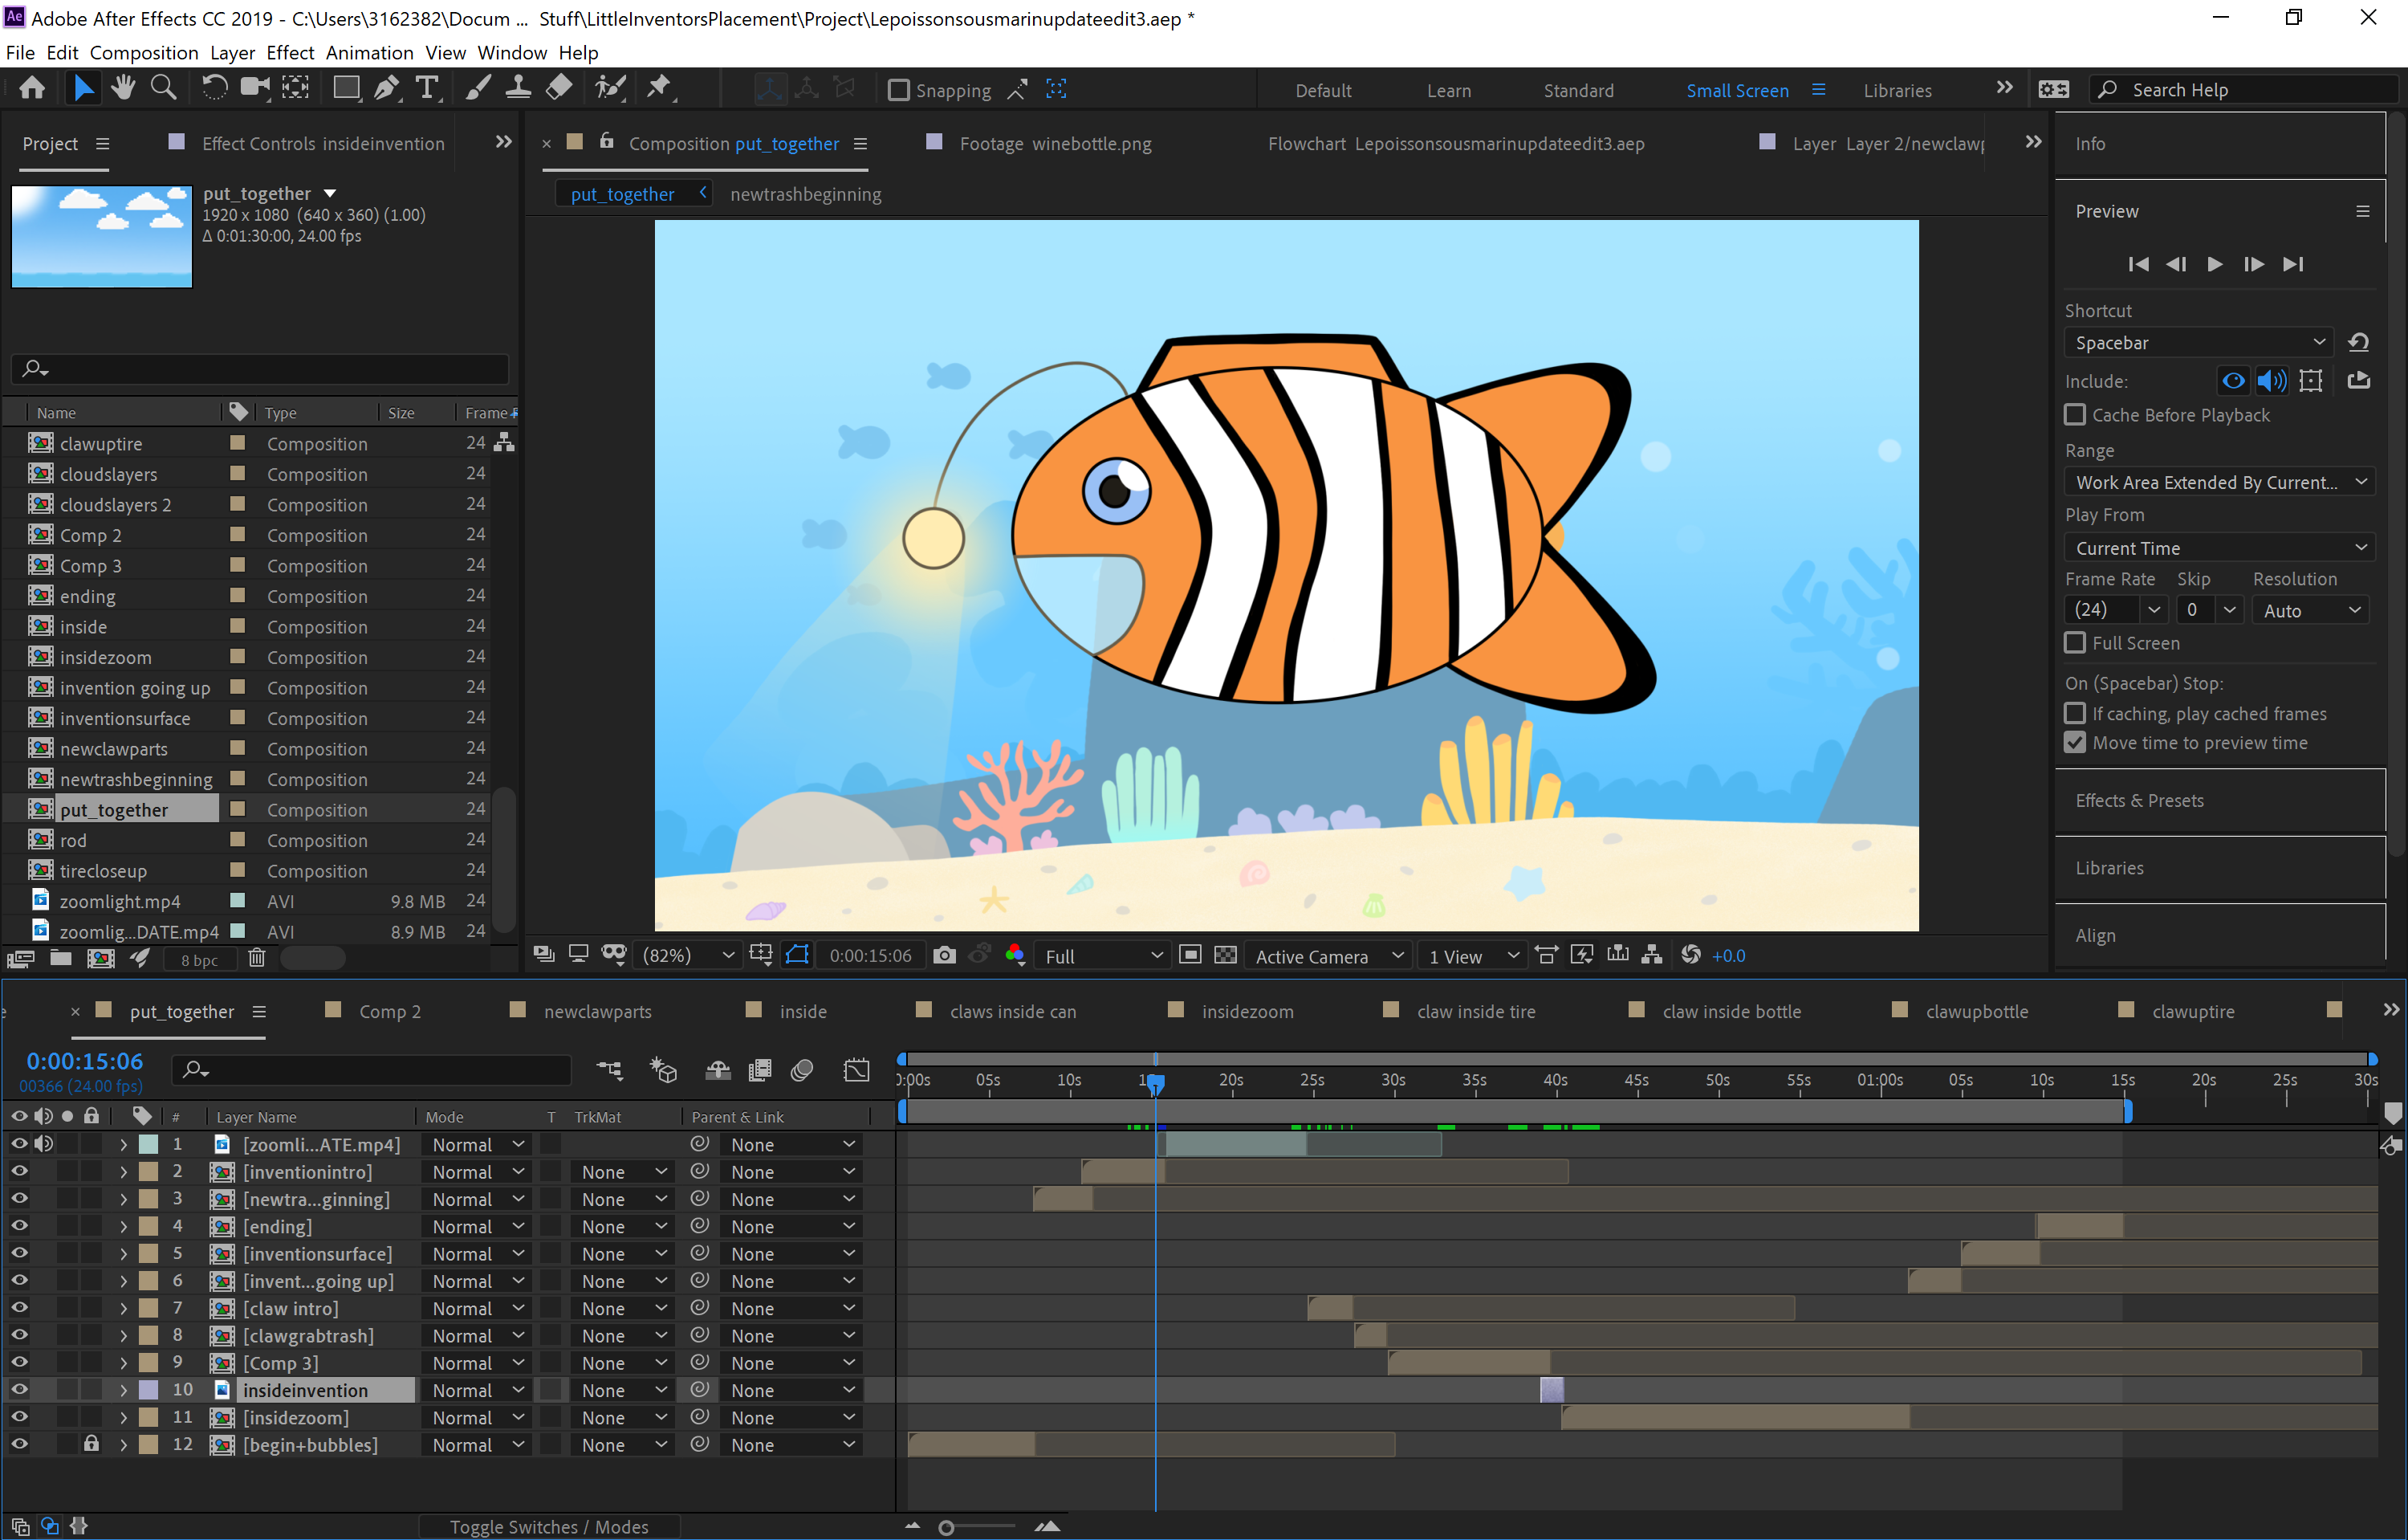This screenshot has width=2408, height=1540.
Task: Click the trash bin in Project panel
Action: (x=256, y=959)
